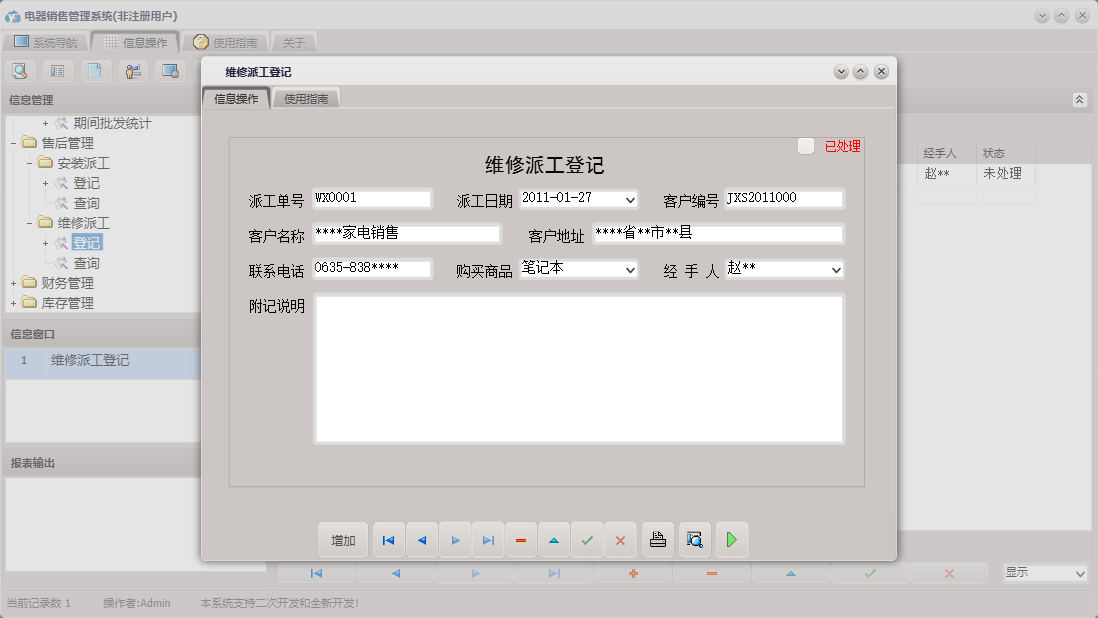Enable the 已处理 checkbox

point(806,145)
